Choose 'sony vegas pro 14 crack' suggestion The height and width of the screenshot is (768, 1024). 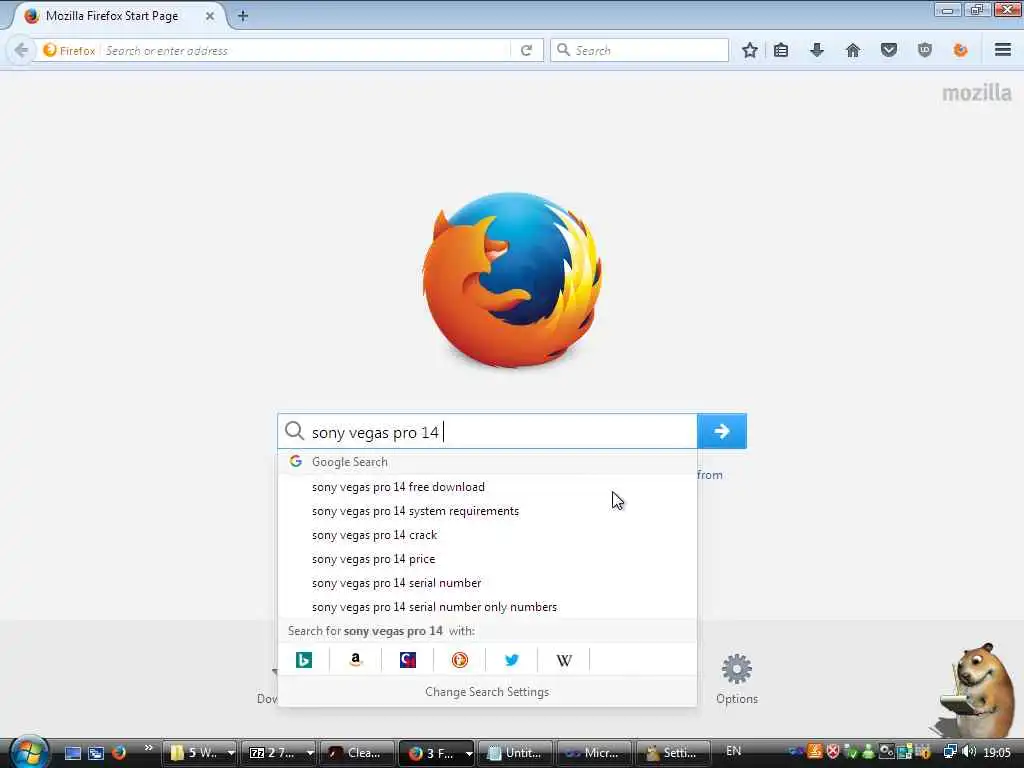[x=487, y=535]
